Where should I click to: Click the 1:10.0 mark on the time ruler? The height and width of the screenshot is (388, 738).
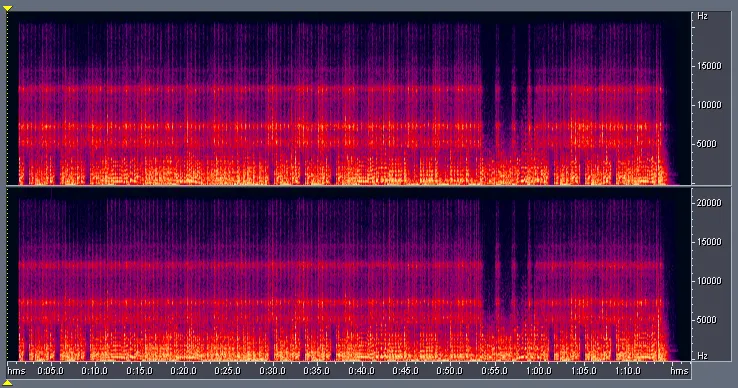[628, 371]
